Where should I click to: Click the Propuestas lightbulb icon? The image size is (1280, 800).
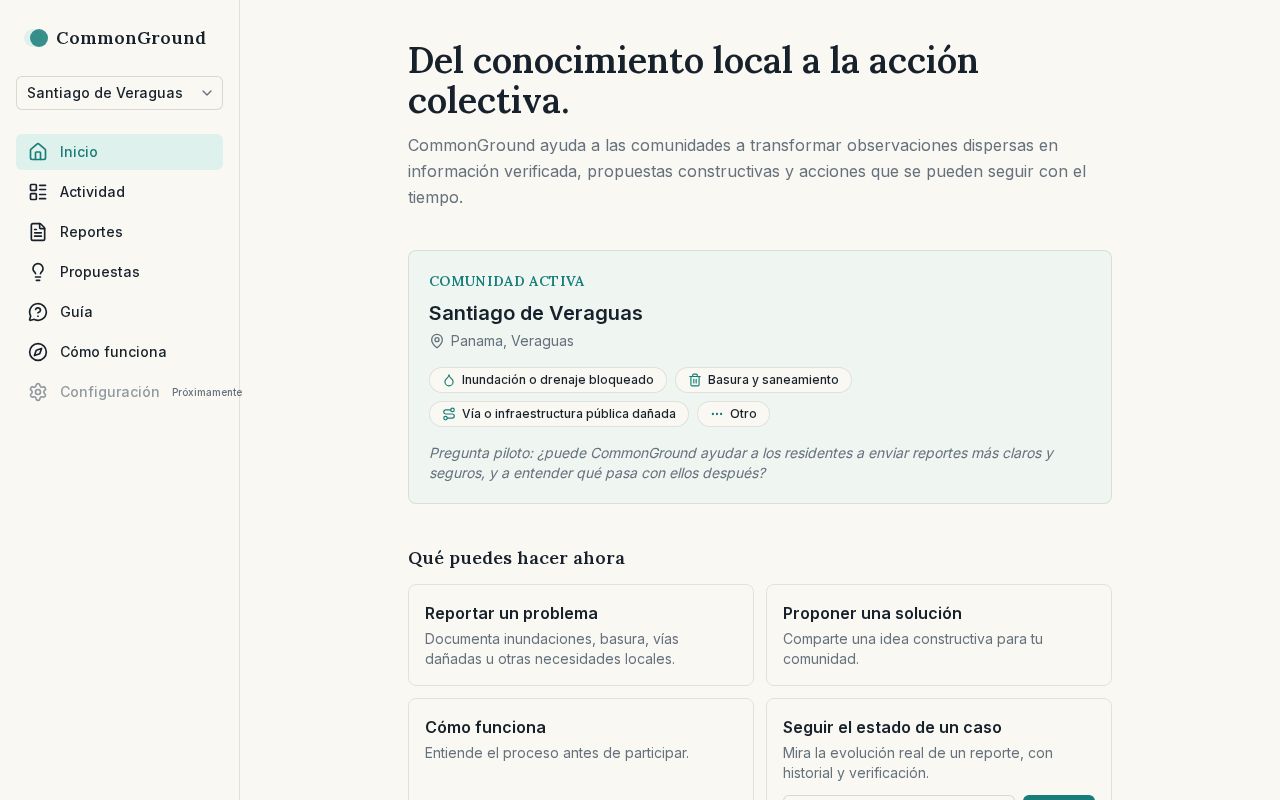(x=38, y=272)
